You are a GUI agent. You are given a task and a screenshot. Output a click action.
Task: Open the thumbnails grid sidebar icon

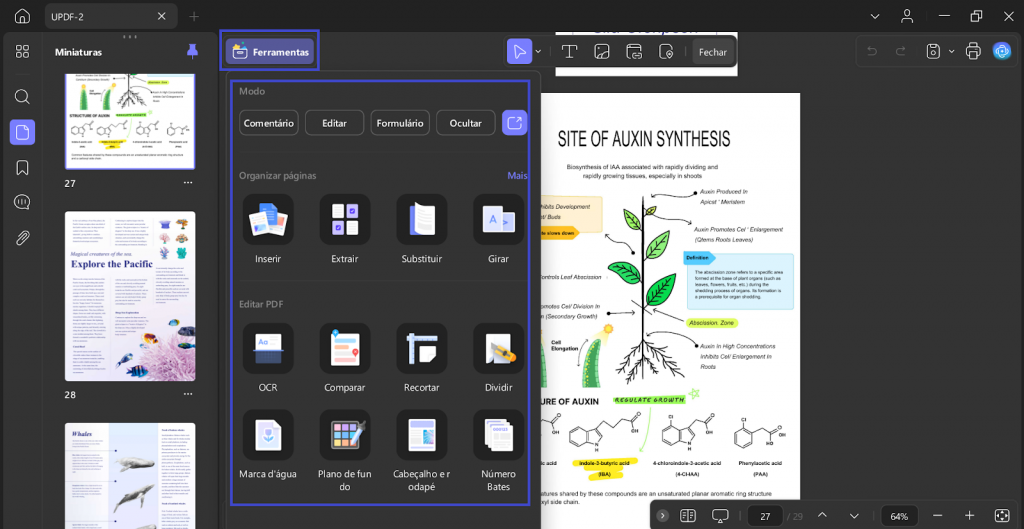tap(22, 52)
